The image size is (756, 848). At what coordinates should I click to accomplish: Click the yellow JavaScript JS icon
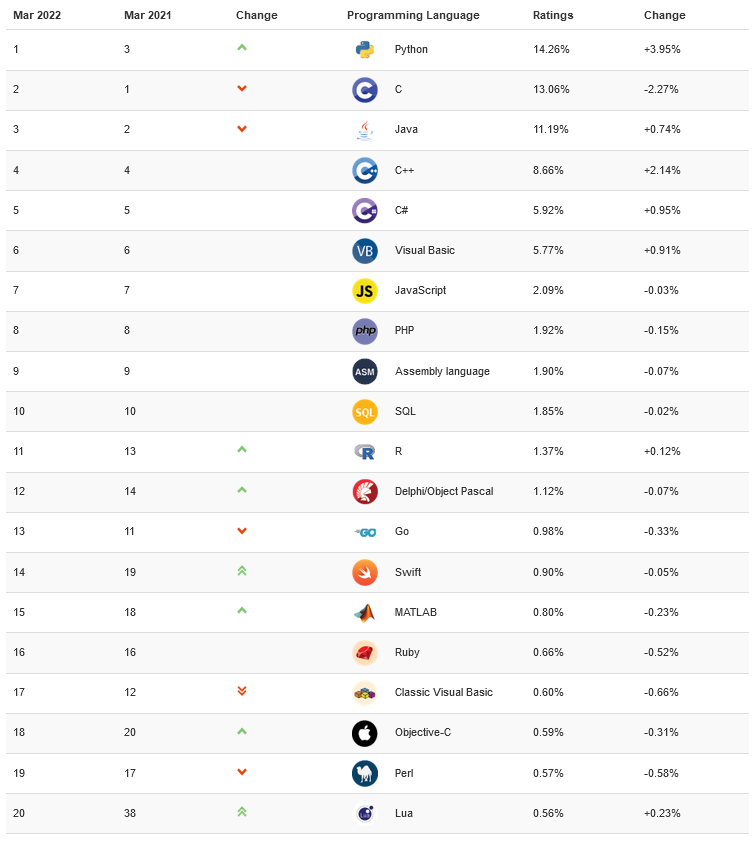(x=364, y=291)
